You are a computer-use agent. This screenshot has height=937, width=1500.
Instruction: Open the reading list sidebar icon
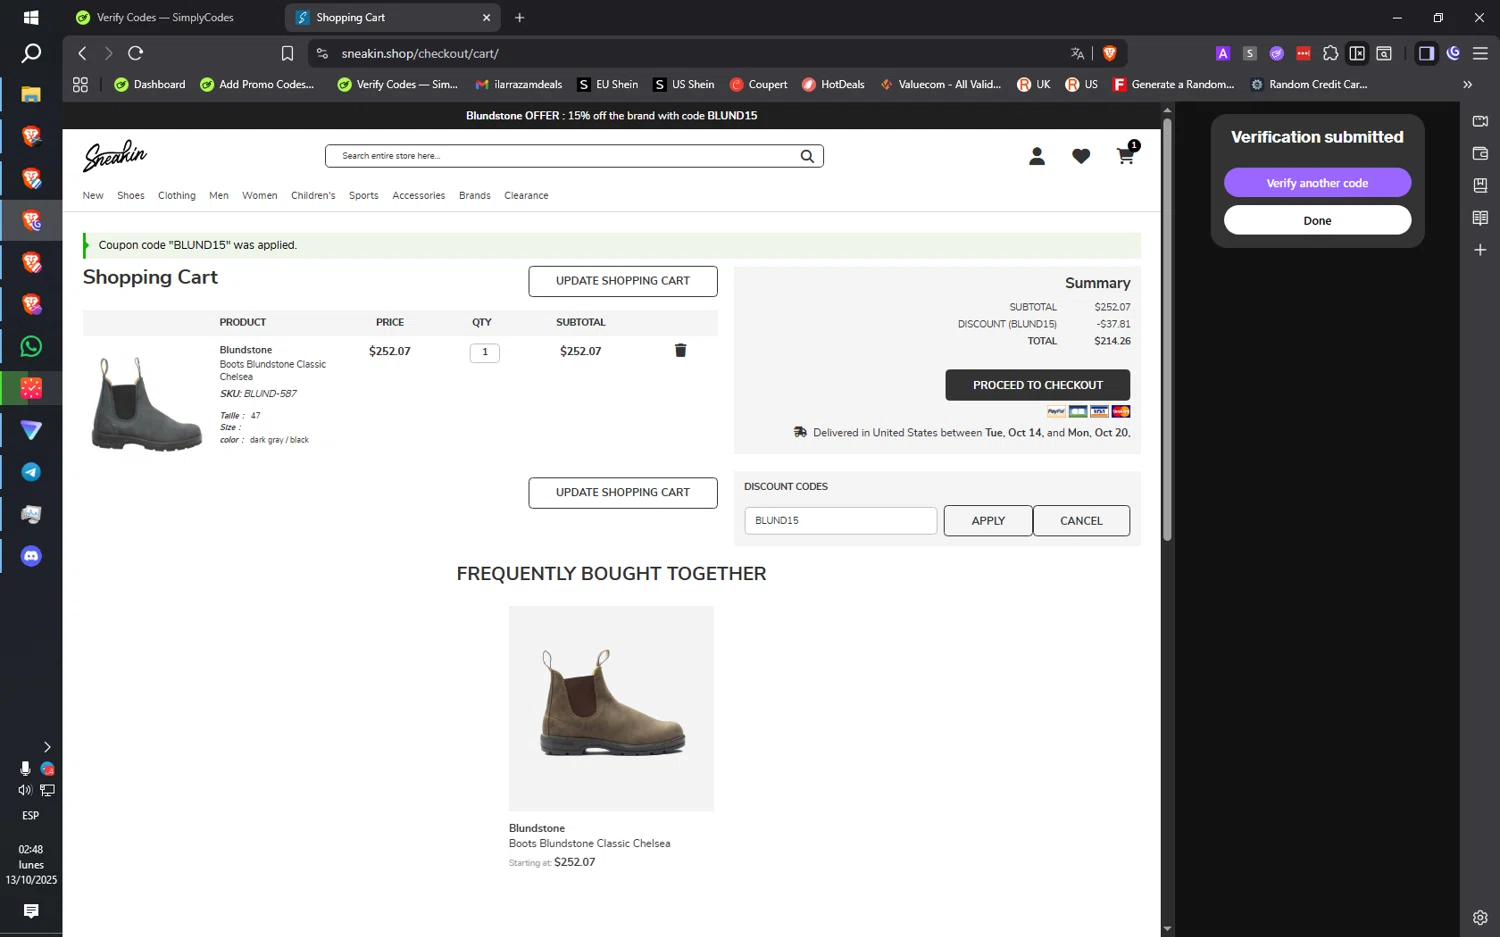pyautogui.click(x=1480, y=217)
